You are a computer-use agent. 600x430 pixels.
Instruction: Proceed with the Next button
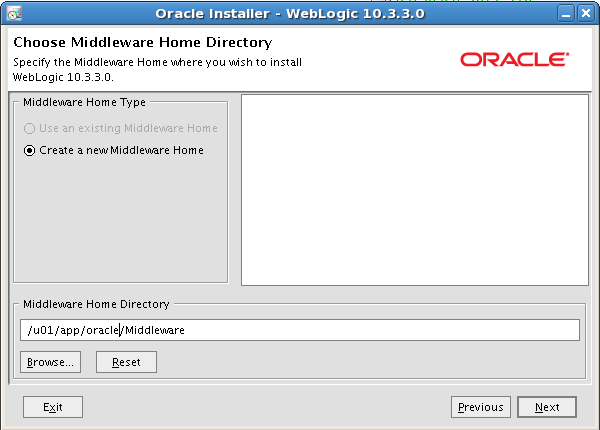(x=547, y=407)
